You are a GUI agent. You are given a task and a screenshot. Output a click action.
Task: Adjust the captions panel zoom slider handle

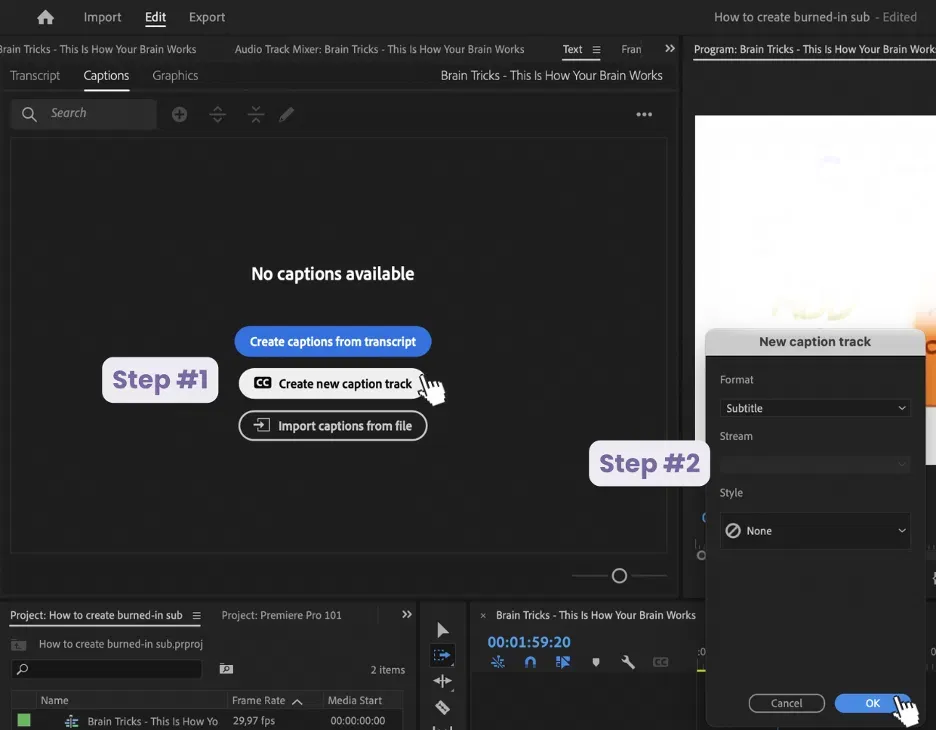tap(619, 575)
